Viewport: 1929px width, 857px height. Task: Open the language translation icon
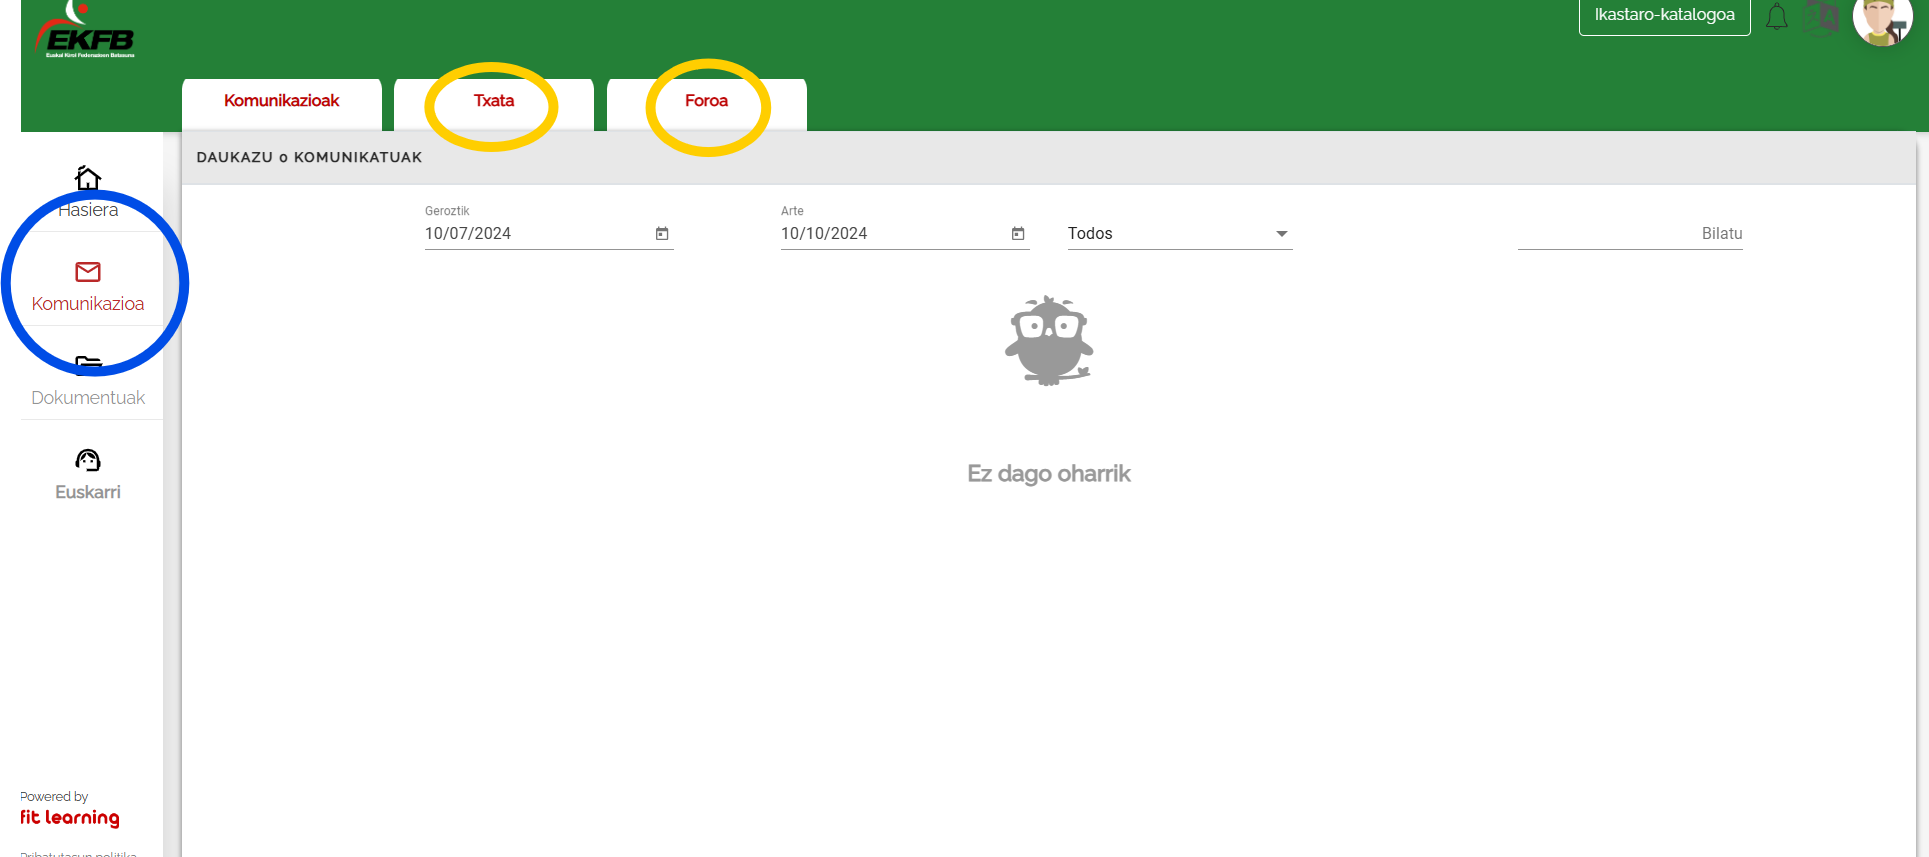click(x=1821, y=17)
